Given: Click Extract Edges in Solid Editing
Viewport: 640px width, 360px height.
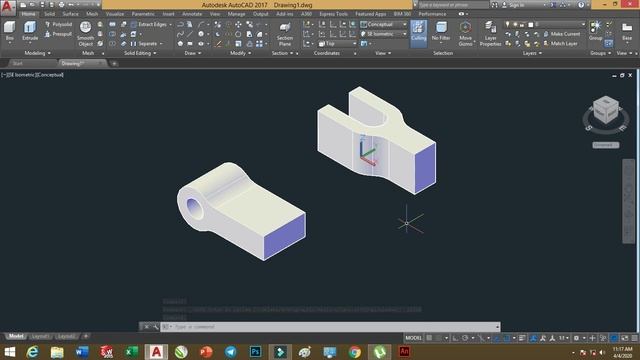Looking at the screenshot, I should click(x=149, y=24).
